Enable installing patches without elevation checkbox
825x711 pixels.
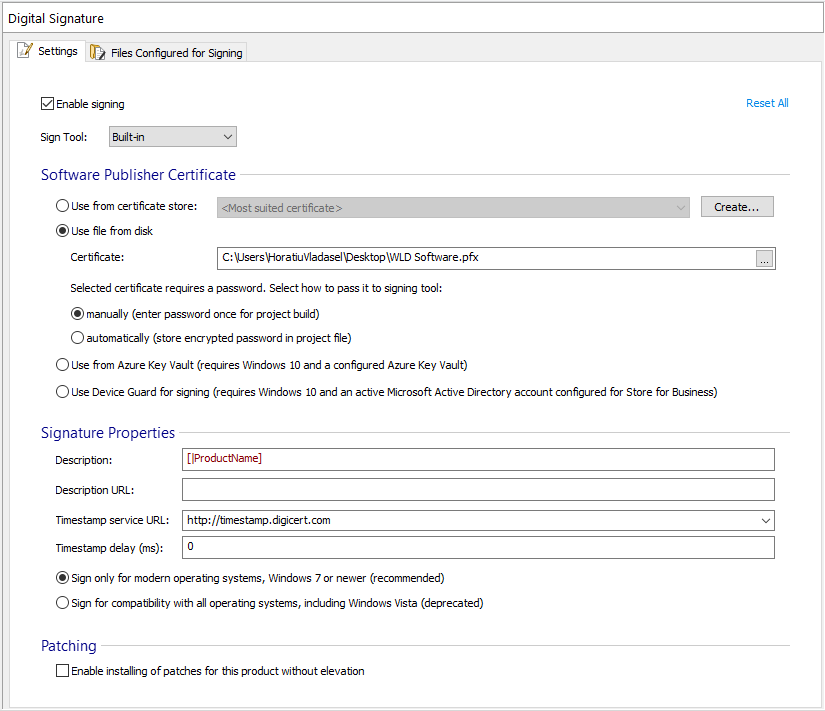coord(62,670)
